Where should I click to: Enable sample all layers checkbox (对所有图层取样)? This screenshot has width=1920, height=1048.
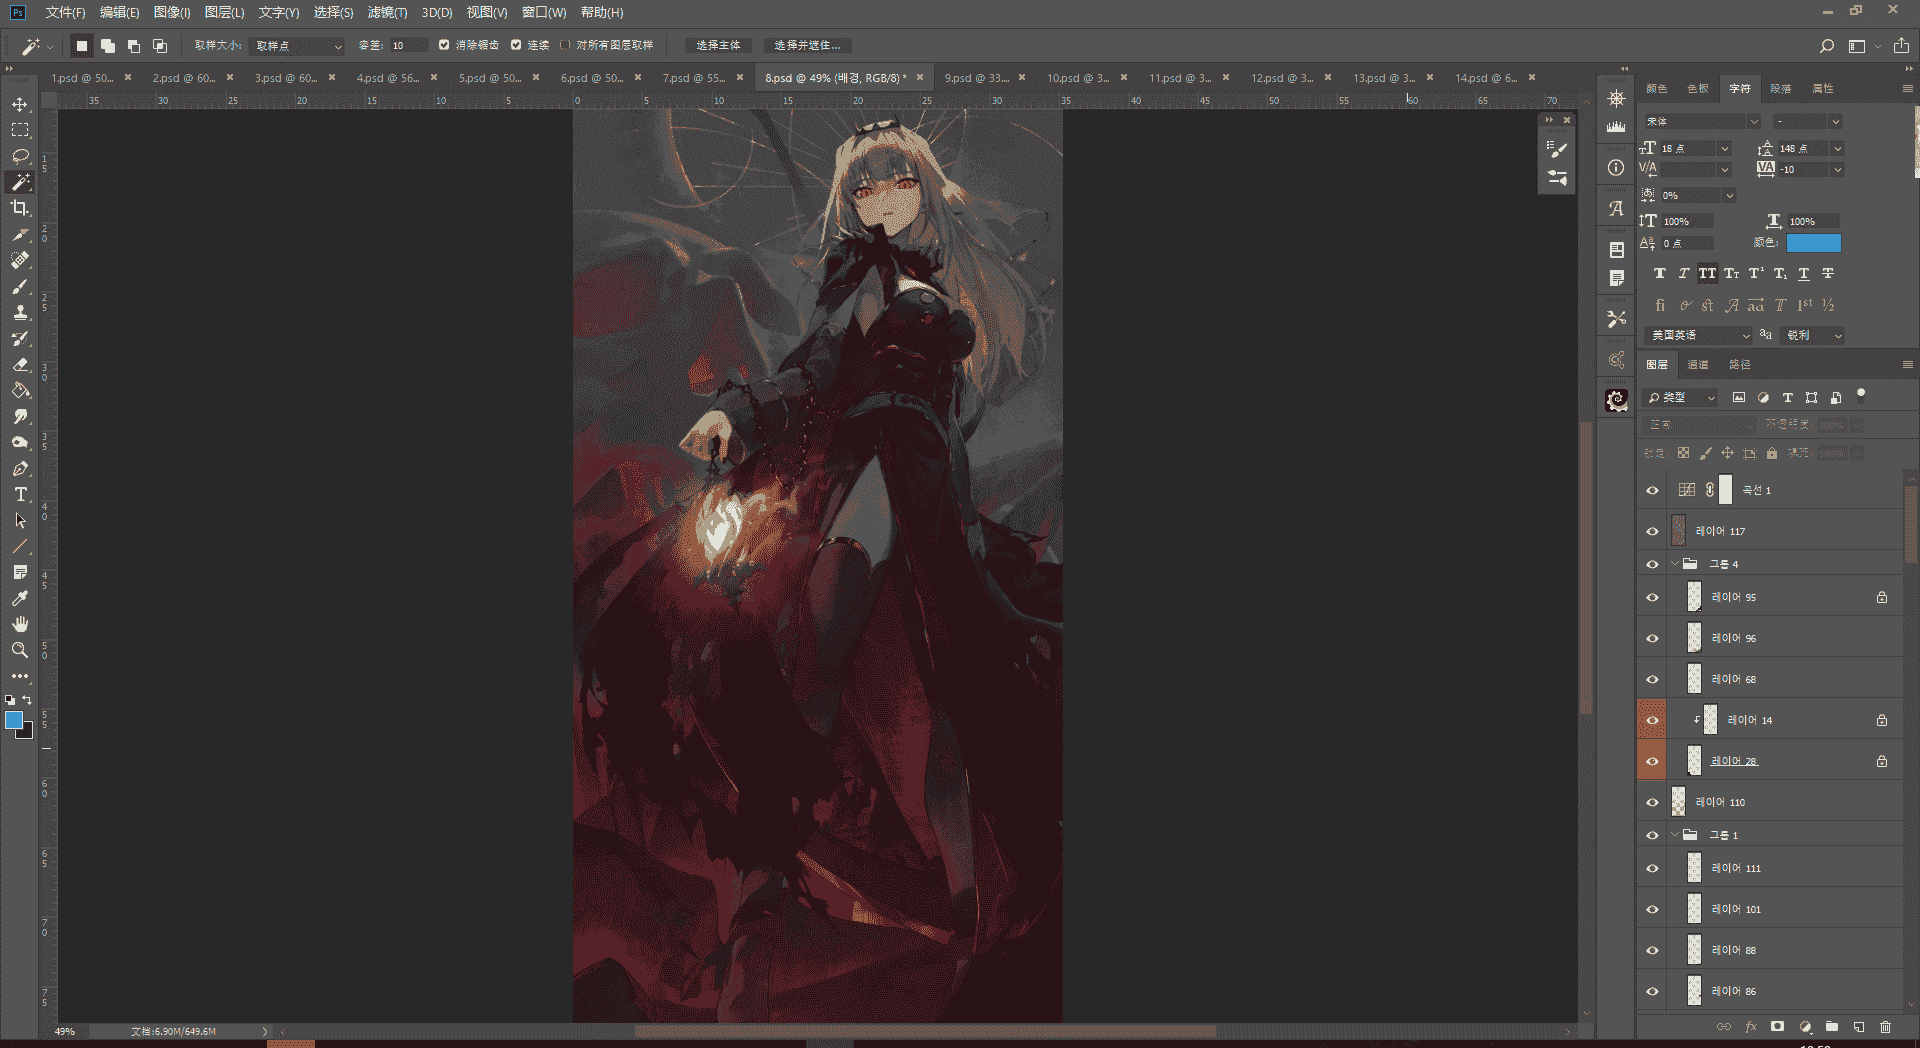[x=565, y=45]
